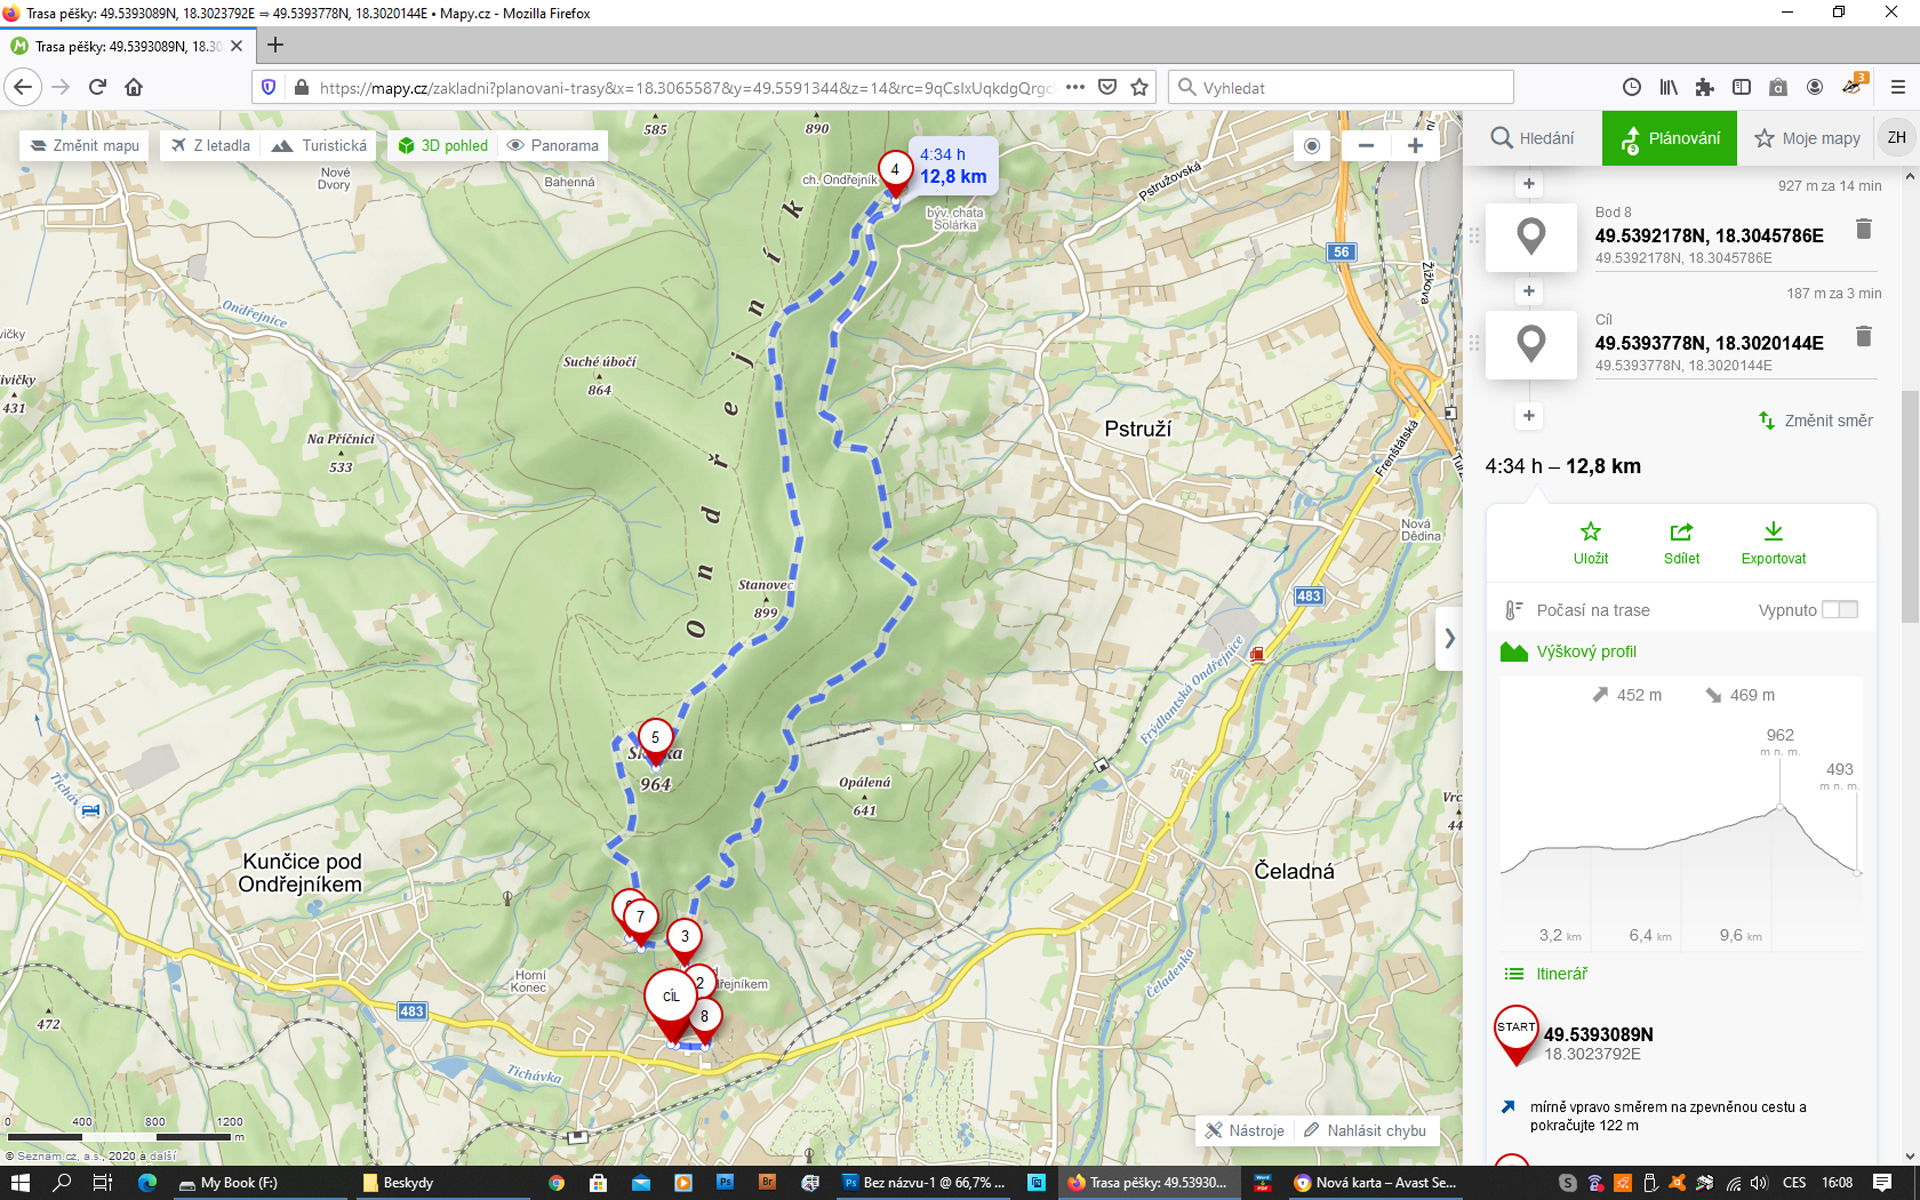Zoom in the map with plus
This screenshot has height=1200, width=1920.
coord(1415,145)
